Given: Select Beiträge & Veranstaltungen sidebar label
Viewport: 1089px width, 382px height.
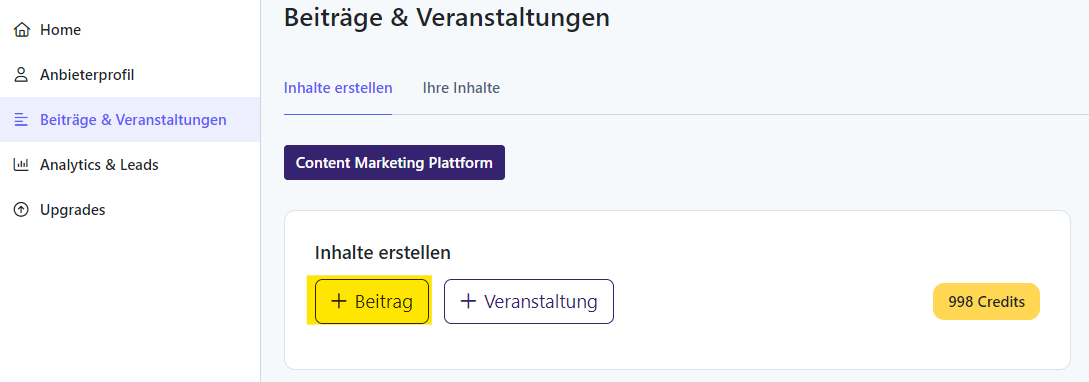Looking at the screenshot, I should (133, 120).
